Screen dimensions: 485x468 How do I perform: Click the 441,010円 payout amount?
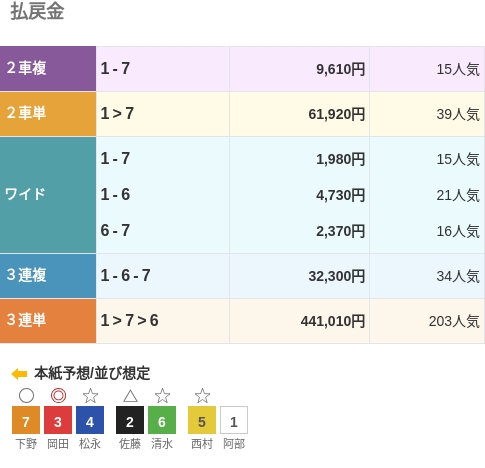click(x=333, y=321)
